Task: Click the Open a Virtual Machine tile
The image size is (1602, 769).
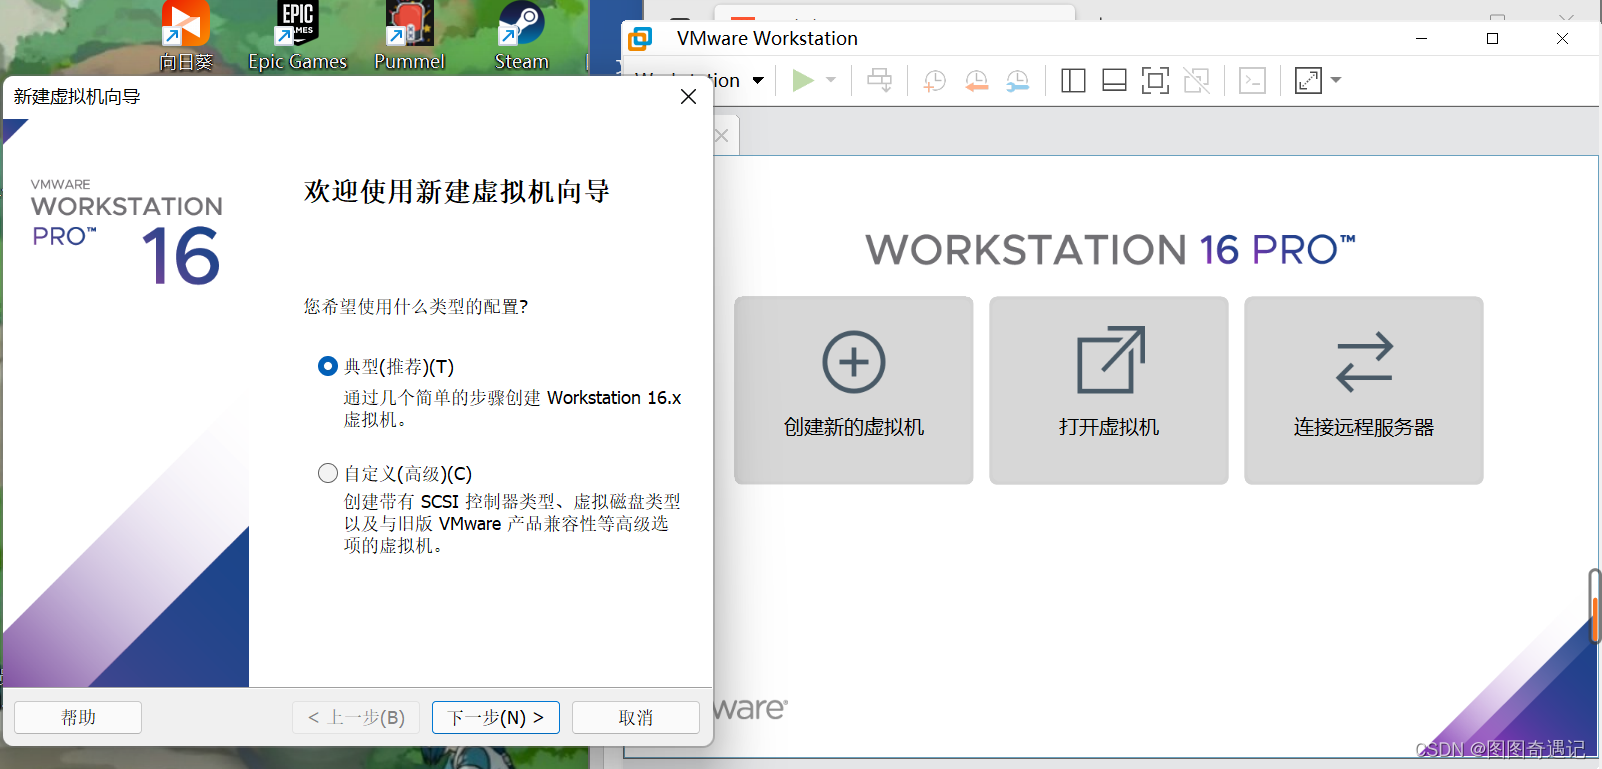Action: 1109,390
